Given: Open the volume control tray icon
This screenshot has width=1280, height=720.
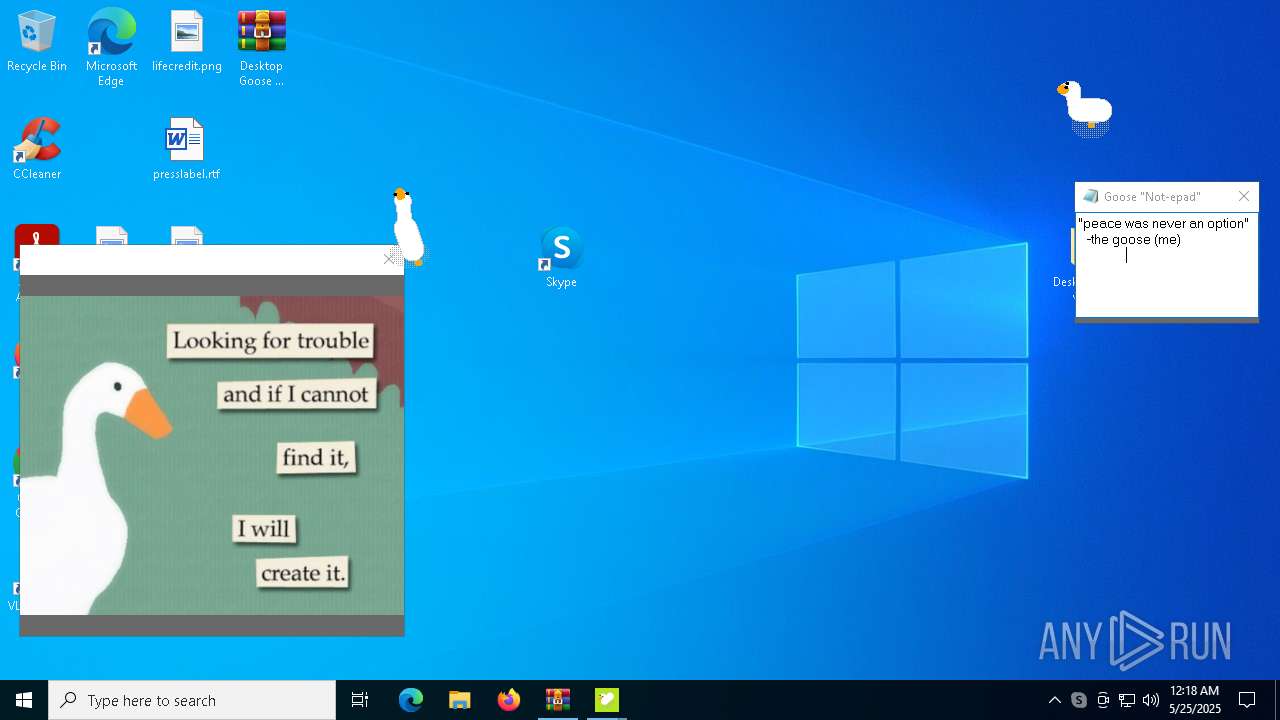Looking at the screenshot, I should click(x=1151, y=700).
